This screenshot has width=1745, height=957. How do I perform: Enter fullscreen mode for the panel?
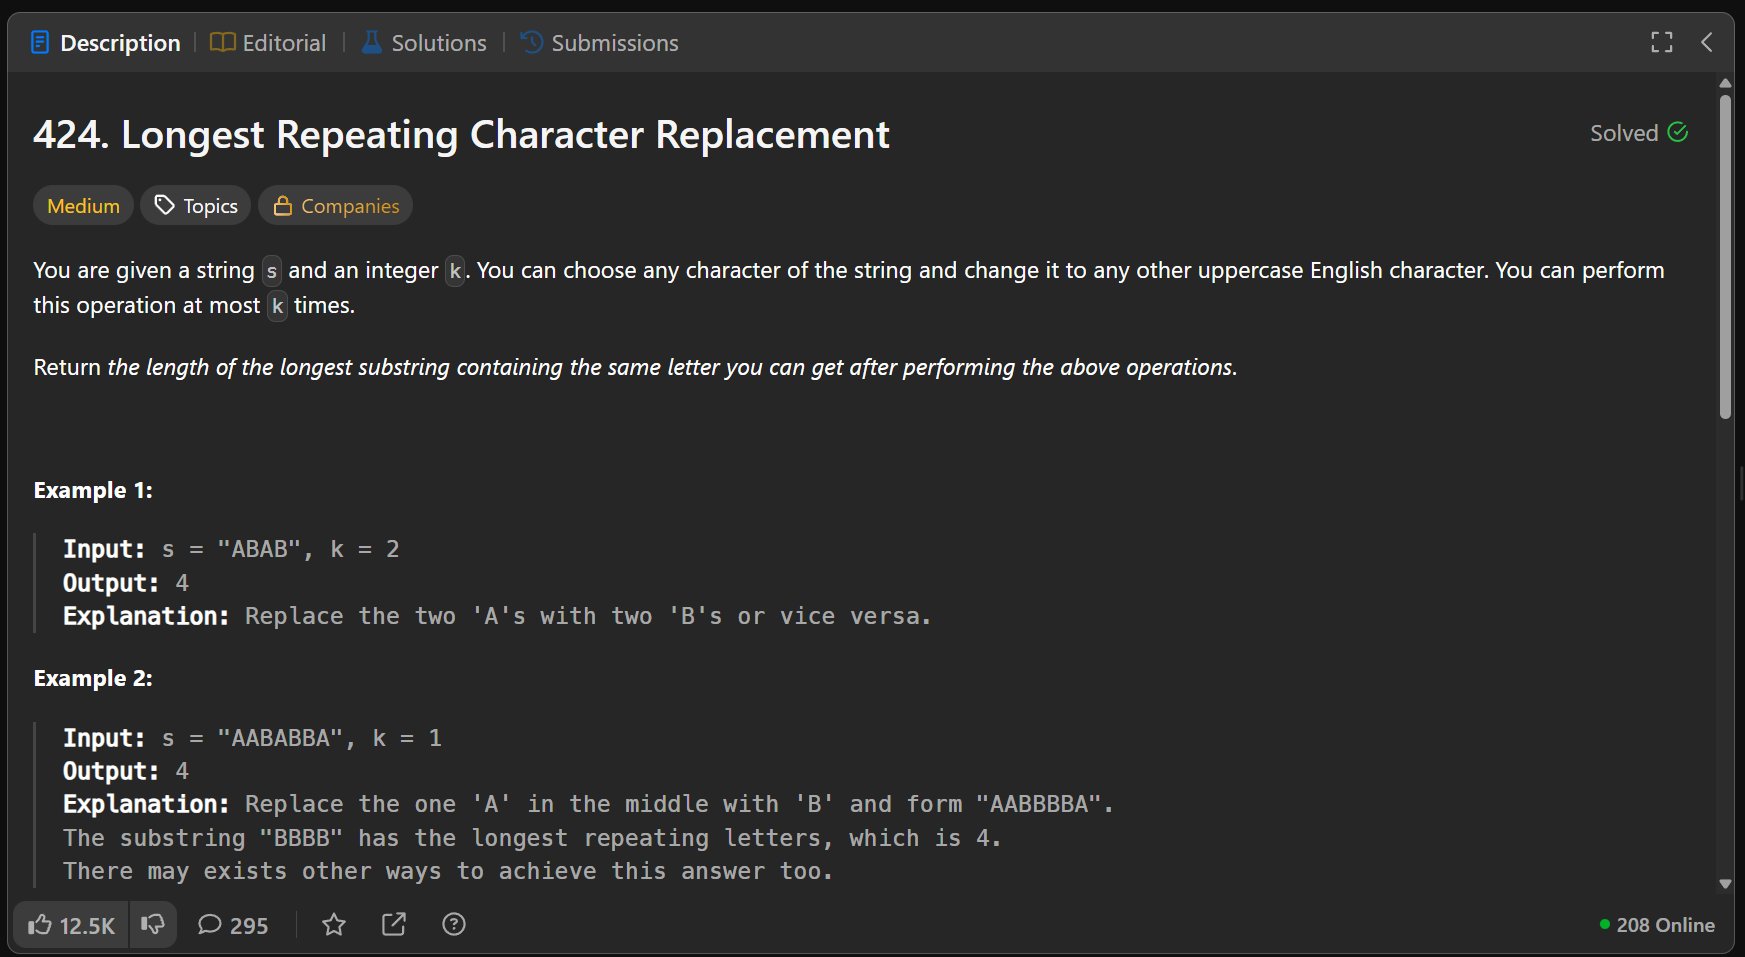tap(1661, 42)
